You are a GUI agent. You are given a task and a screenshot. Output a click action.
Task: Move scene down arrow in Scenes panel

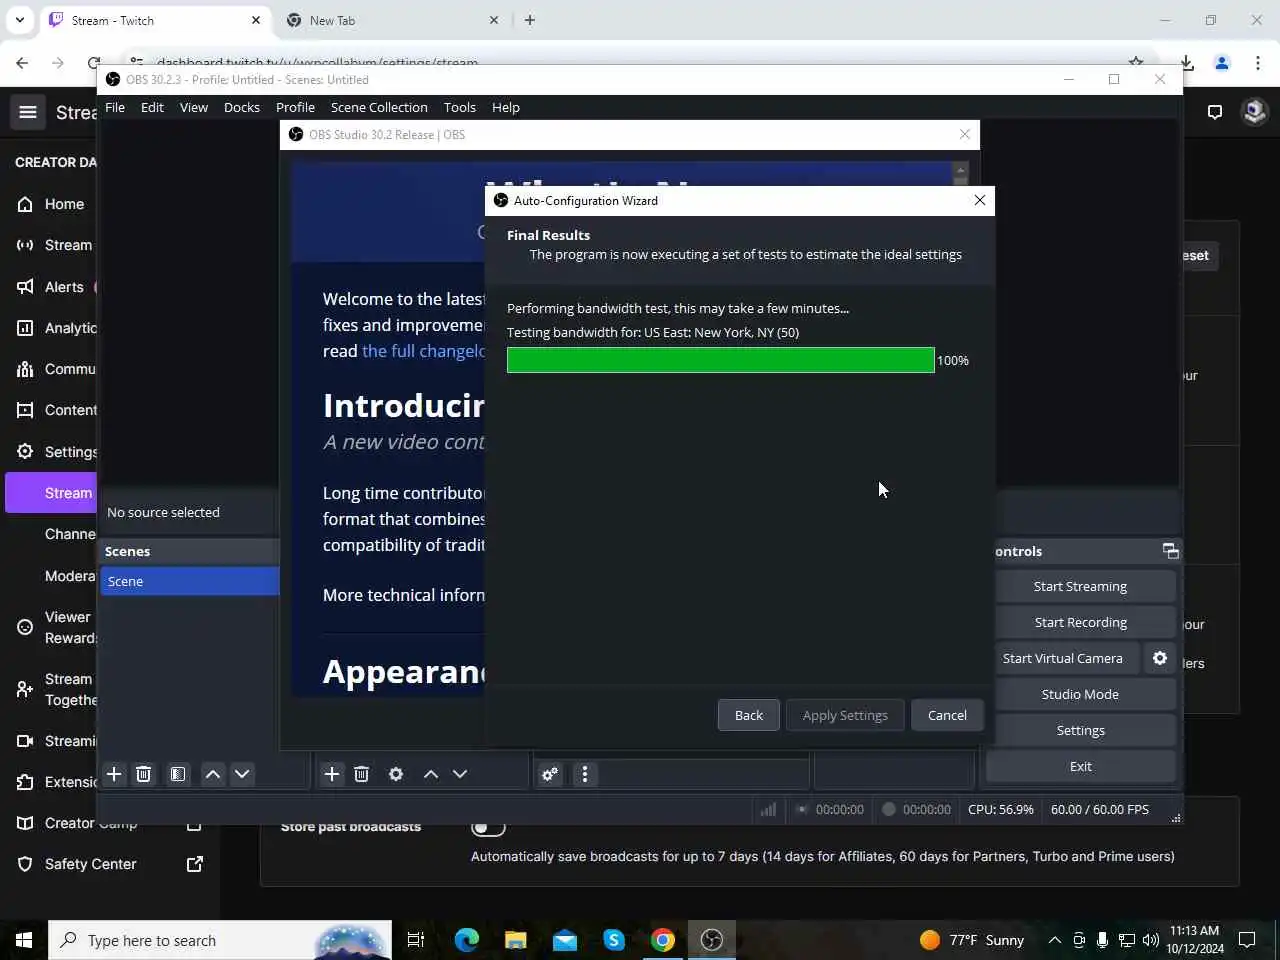tap(242, 774)
